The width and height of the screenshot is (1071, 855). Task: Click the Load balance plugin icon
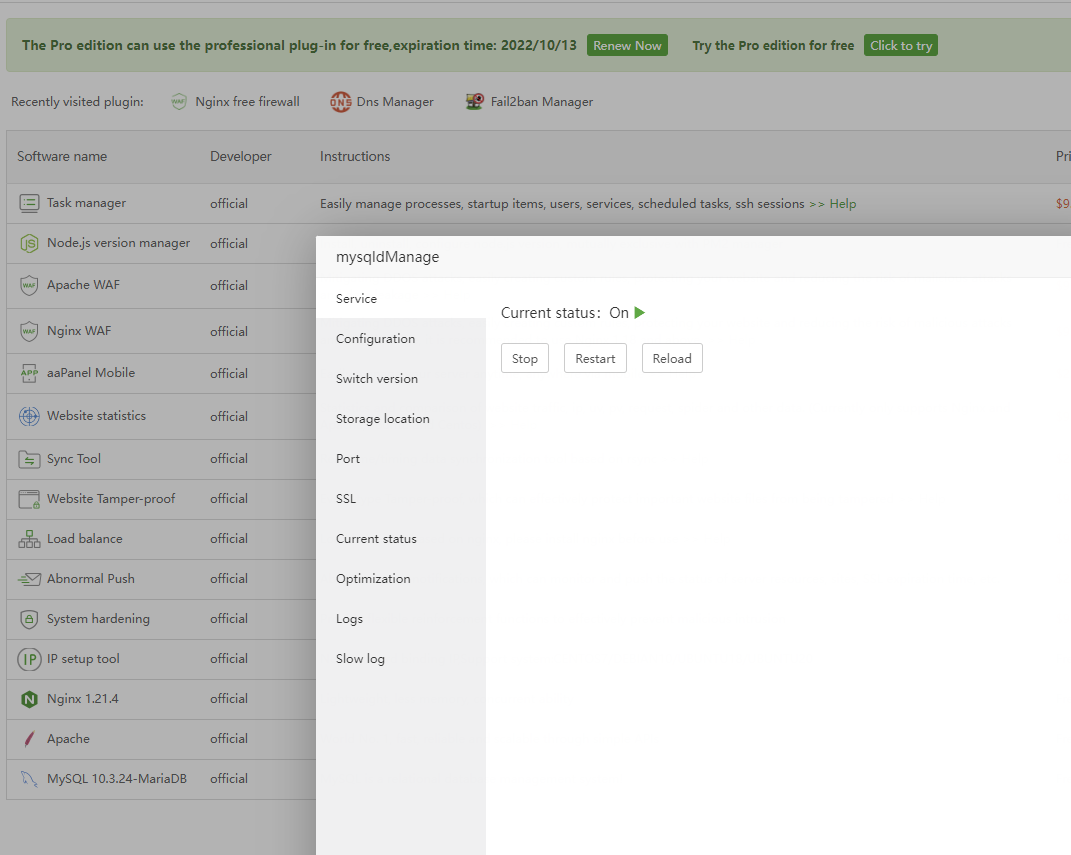click(28, 539)
